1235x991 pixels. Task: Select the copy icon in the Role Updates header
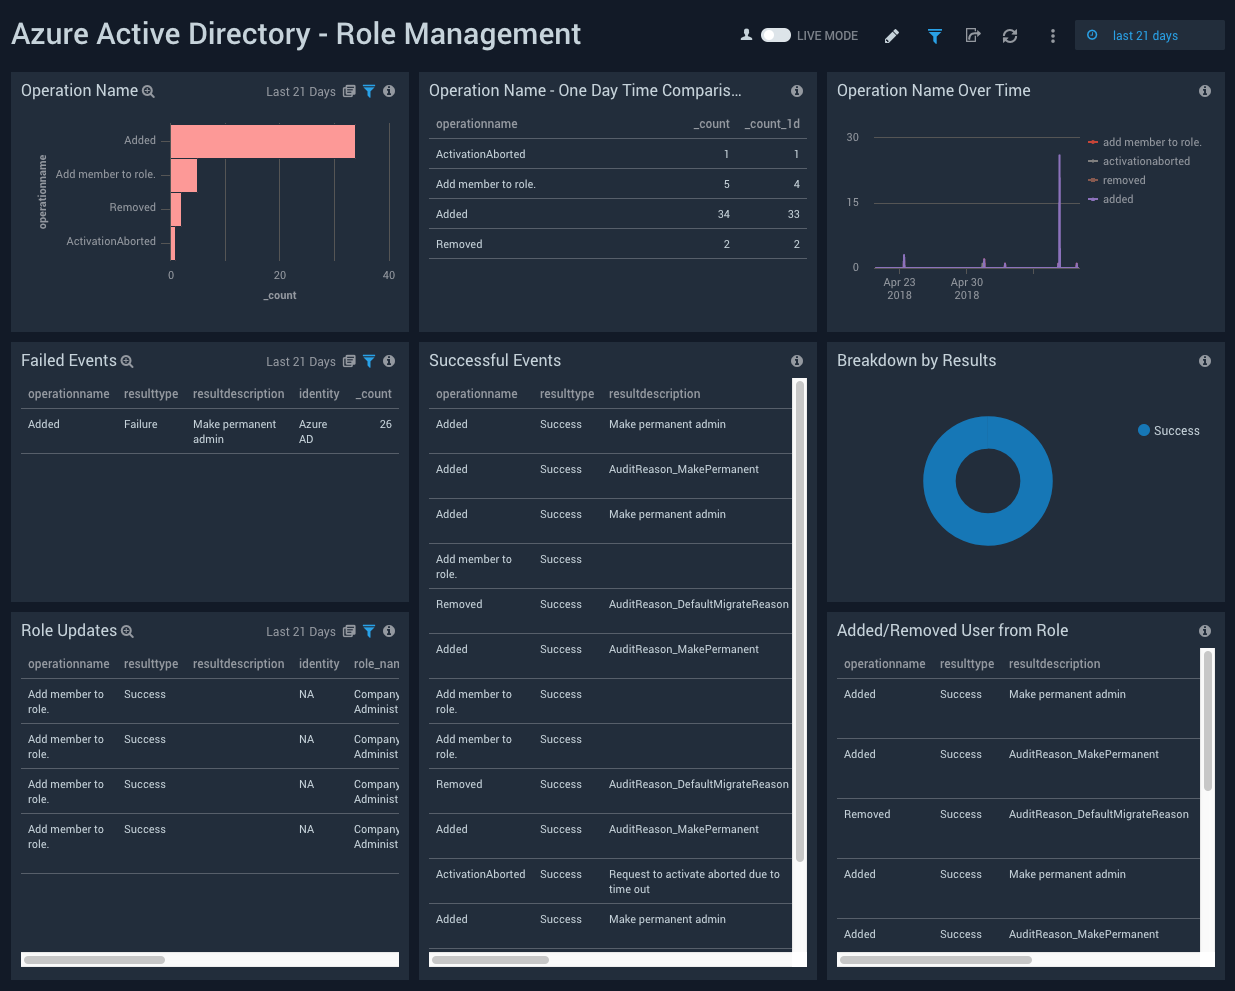tap(347, 631)
